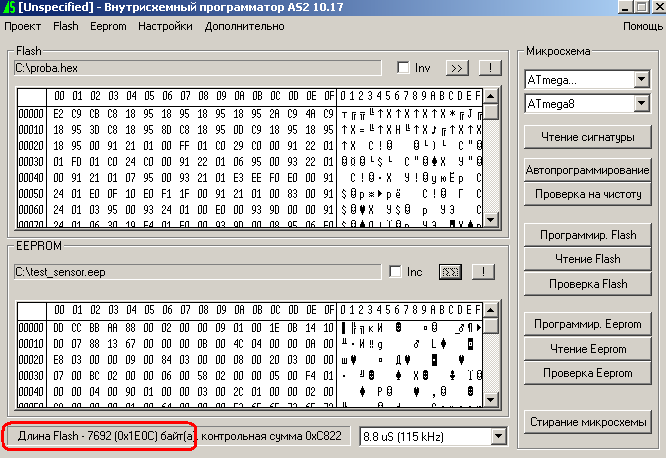Click the Стирание микросхемы button
The image size is (666, 458).
[x=587, y=421]
